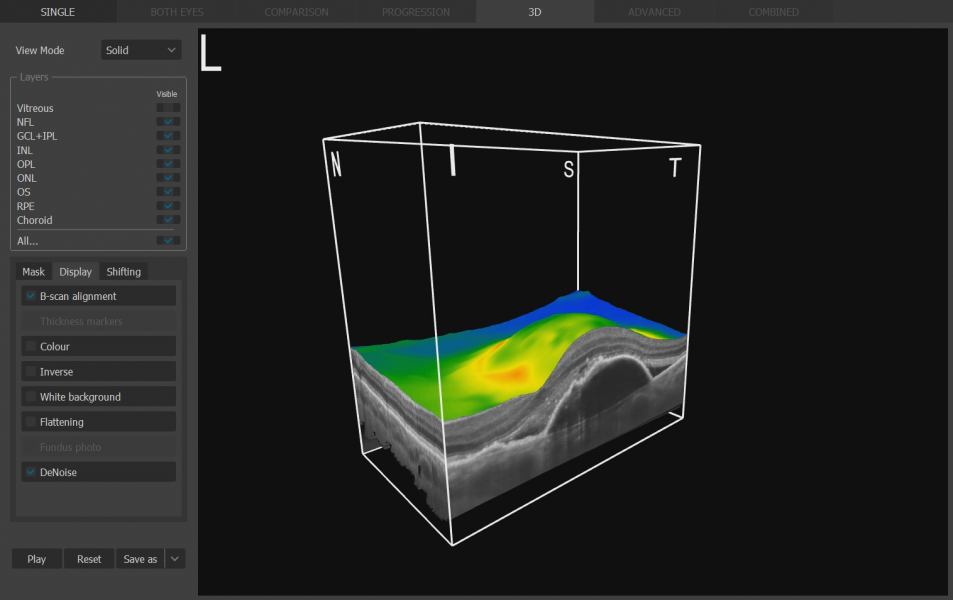Screen dimensions: 953x600
Task: Expand the Save as options arrow
Action: coord(175,559)
